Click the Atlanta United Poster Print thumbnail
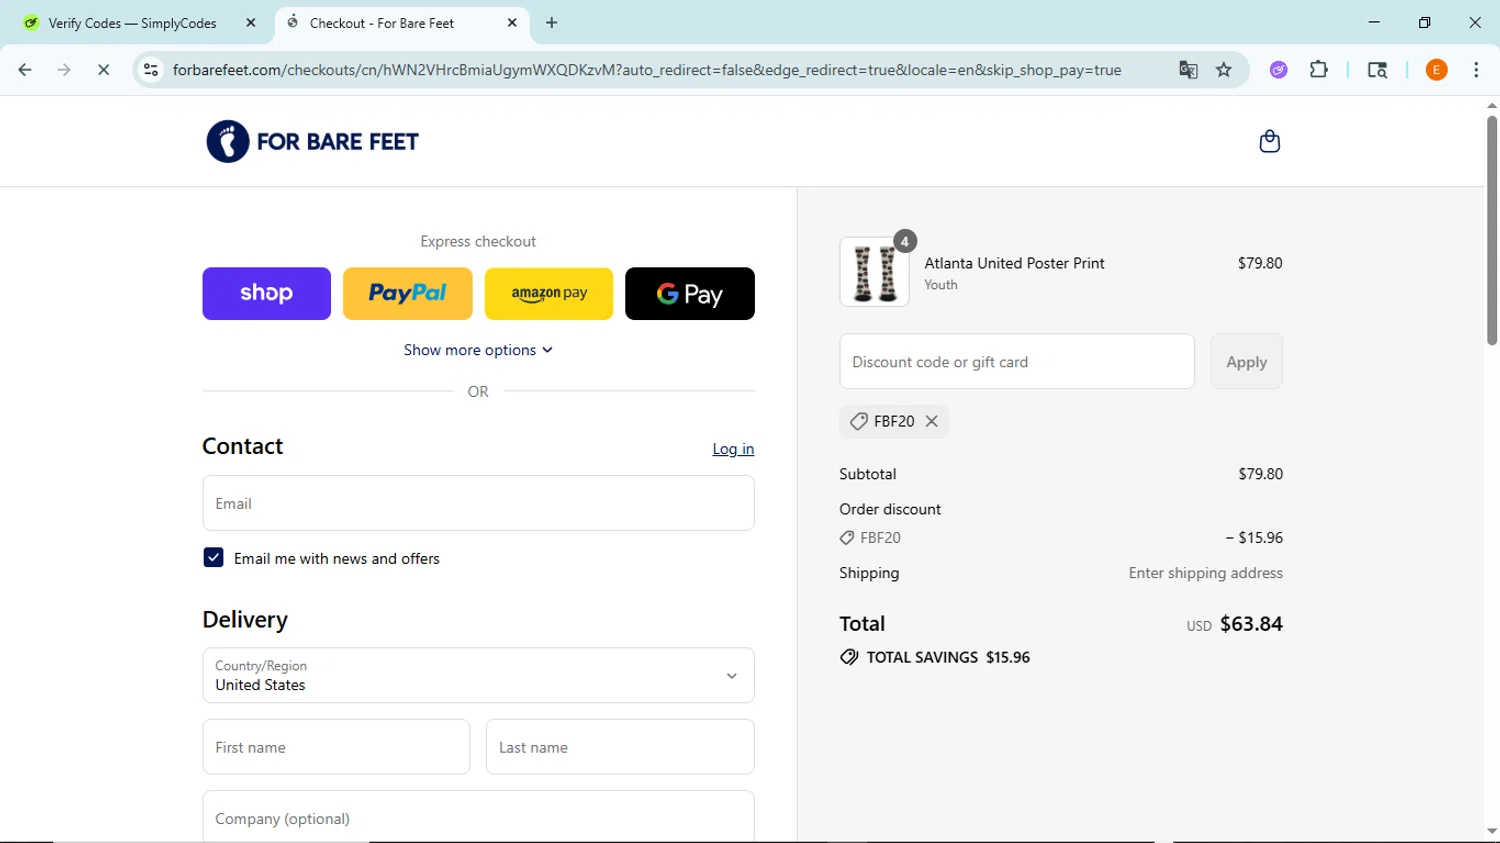1500x843 pixels. point(874,272)
